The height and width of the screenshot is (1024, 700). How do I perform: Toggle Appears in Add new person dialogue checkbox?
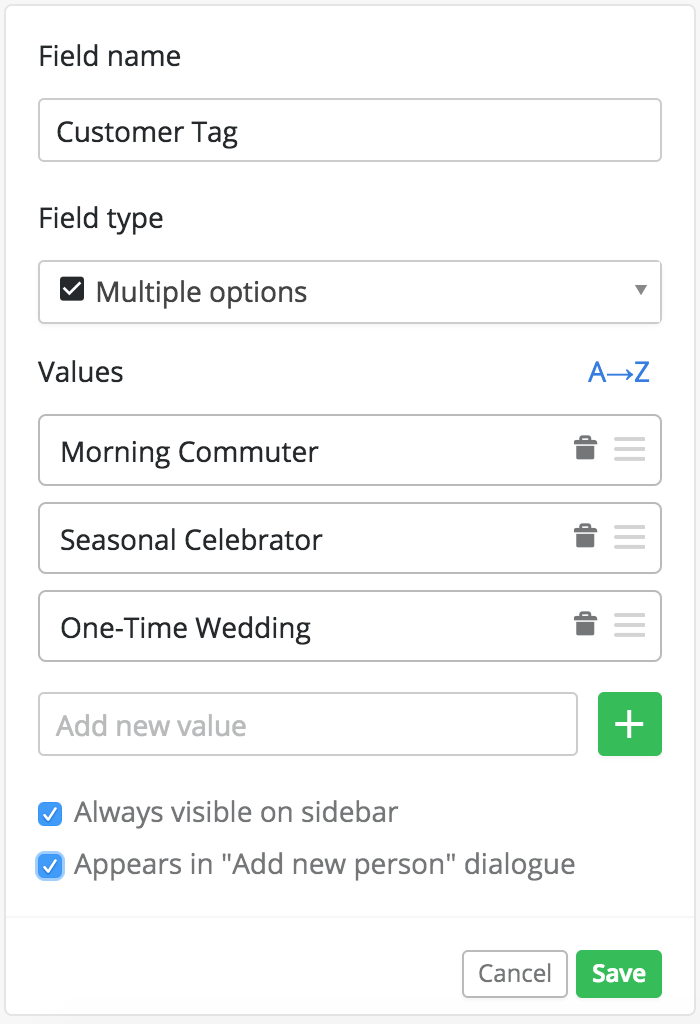pos(50,867)
